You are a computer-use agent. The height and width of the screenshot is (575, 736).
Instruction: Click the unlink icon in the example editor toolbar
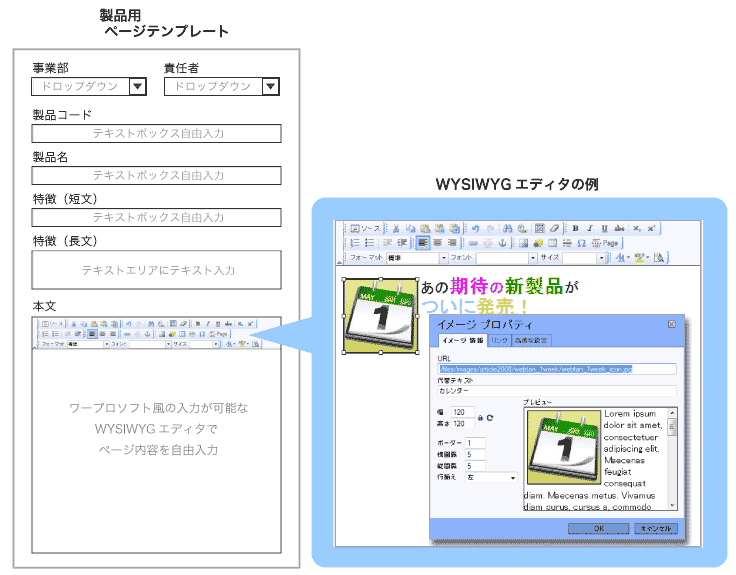coord(488,243)
